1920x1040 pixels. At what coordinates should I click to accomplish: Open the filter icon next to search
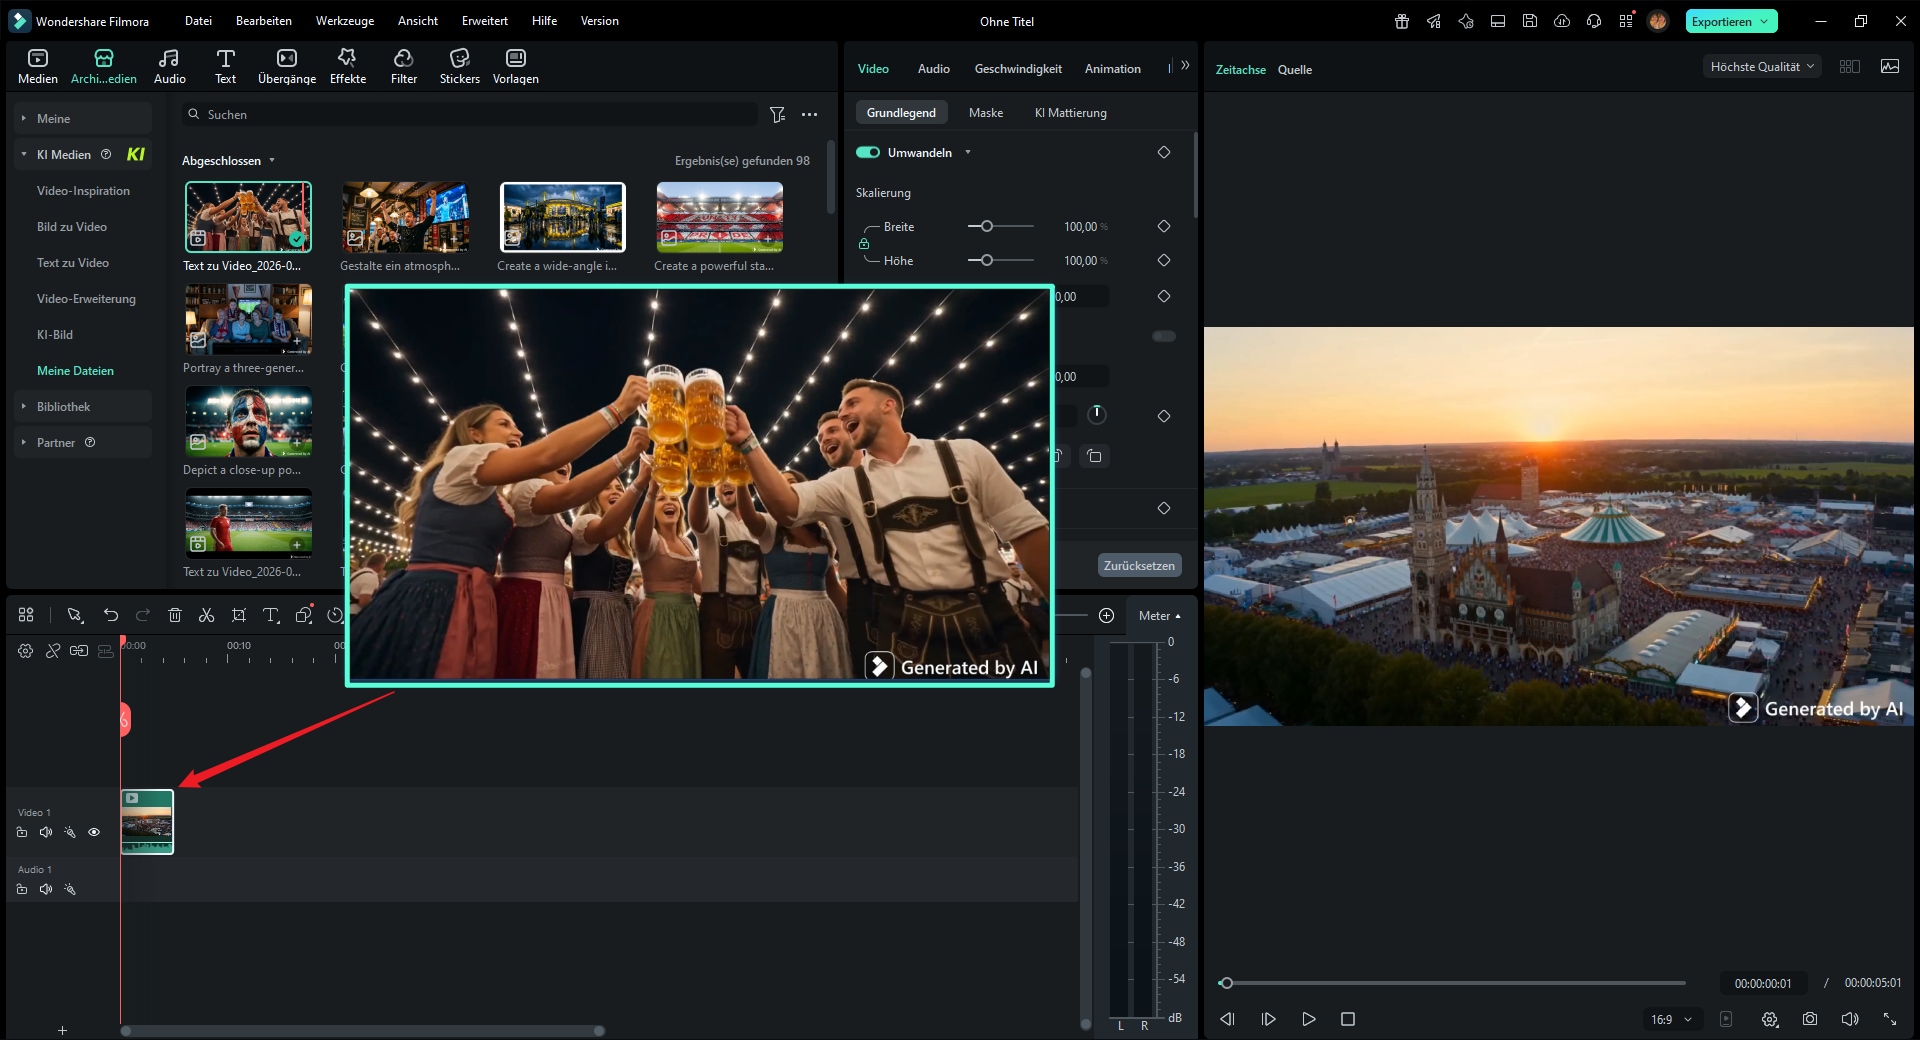click(x=777, y=115)
